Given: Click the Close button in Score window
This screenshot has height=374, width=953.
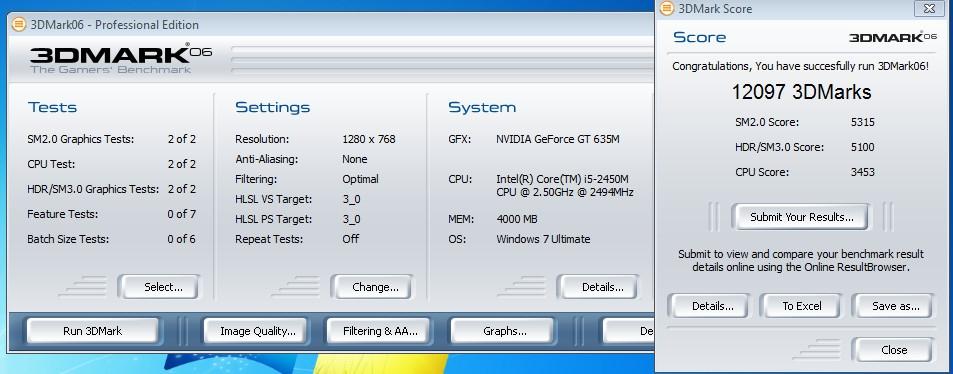Looking at the screenshot, I should 892,350.
